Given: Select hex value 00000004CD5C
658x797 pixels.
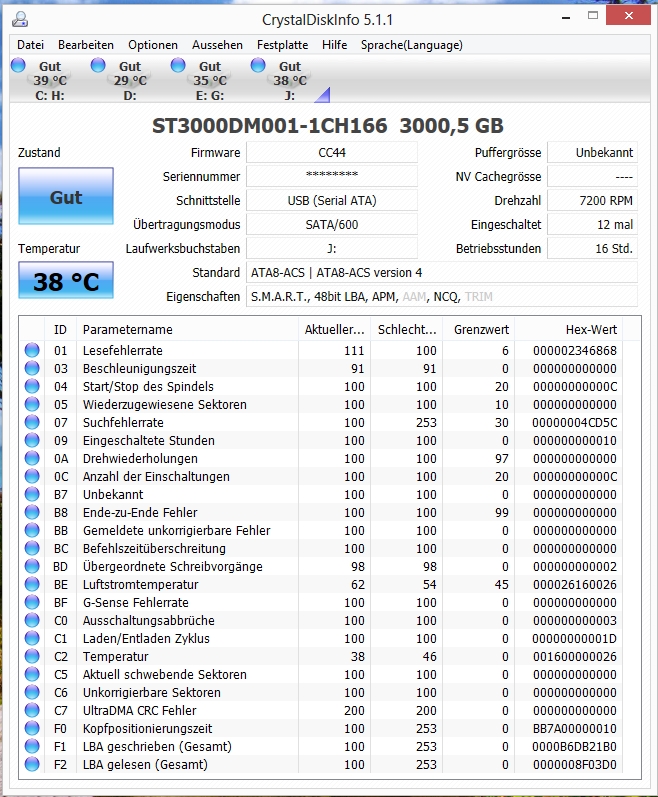Looking at the screenshot, I should point(575,422).
